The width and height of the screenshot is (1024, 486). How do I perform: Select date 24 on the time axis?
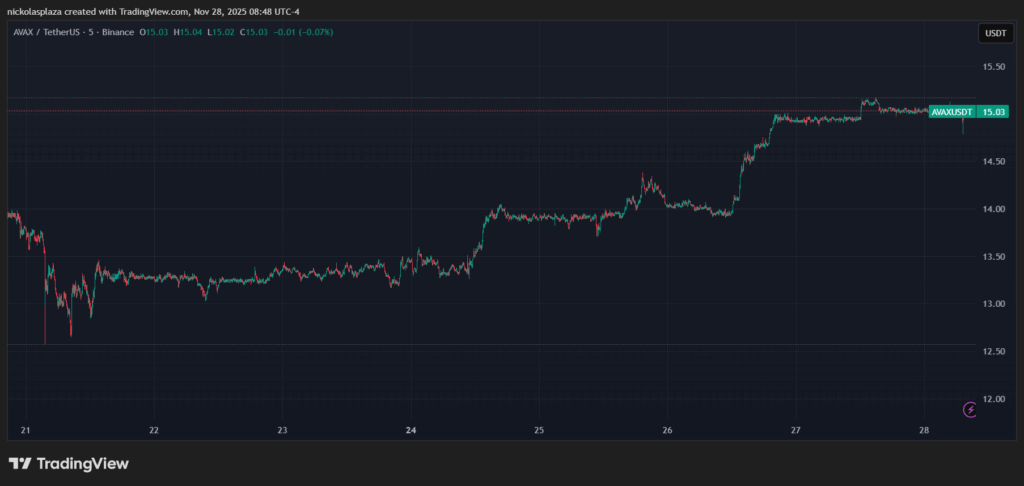(411, 431)
